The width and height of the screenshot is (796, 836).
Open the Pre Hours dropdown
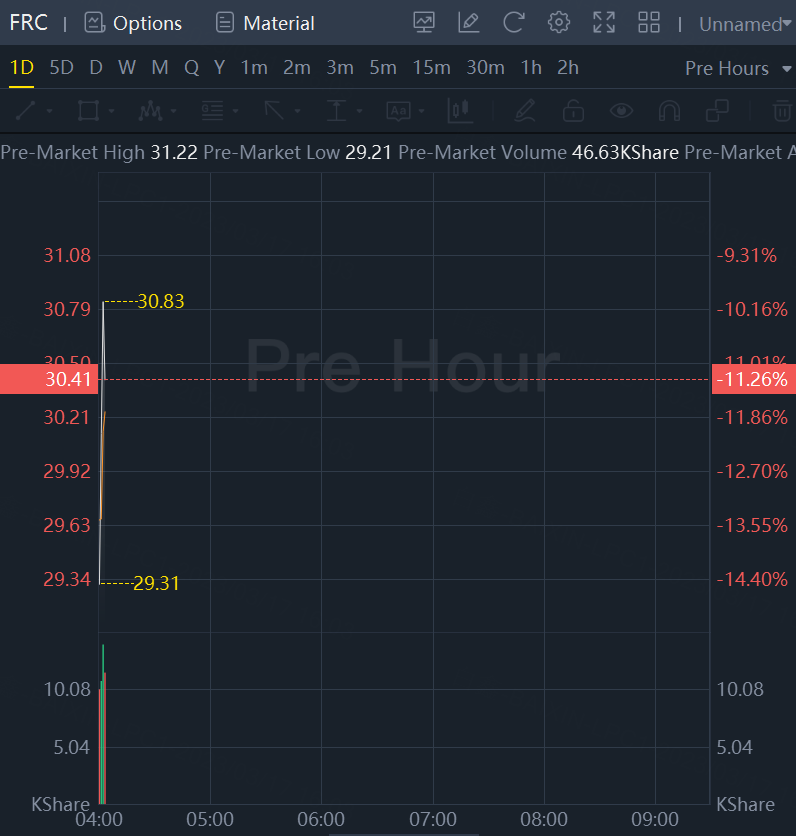pyautogui.click(x=726, y=68)
